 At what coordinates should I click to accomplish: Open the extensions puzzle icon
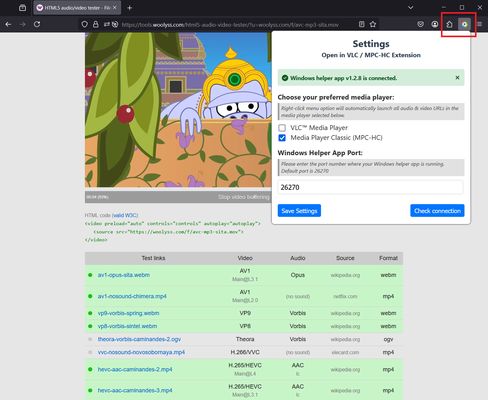pyautogui.click(x=450, y=24)
